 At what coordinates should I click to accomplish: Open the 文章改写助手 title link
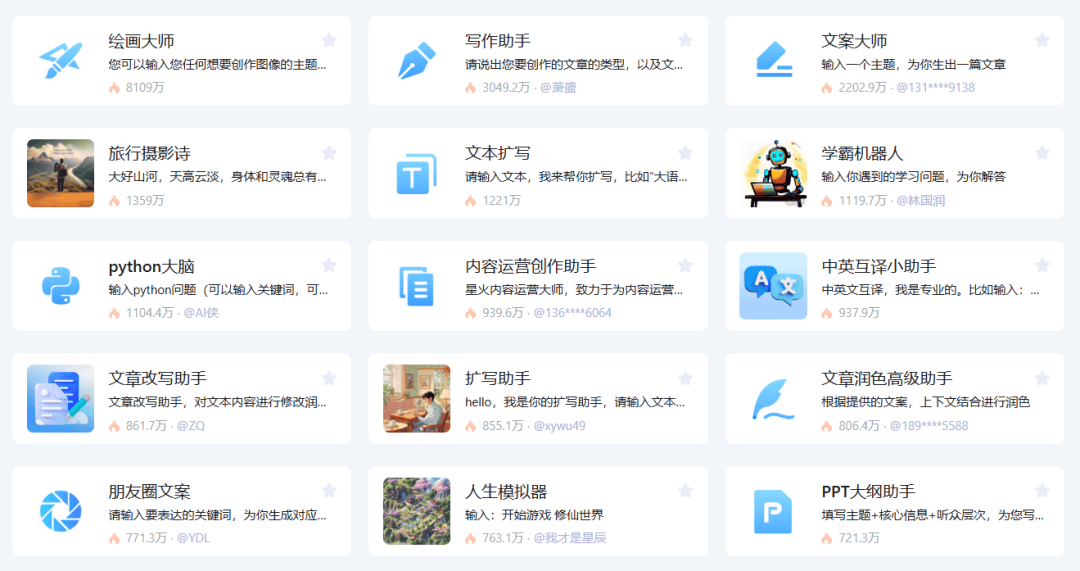pos(157,379)
